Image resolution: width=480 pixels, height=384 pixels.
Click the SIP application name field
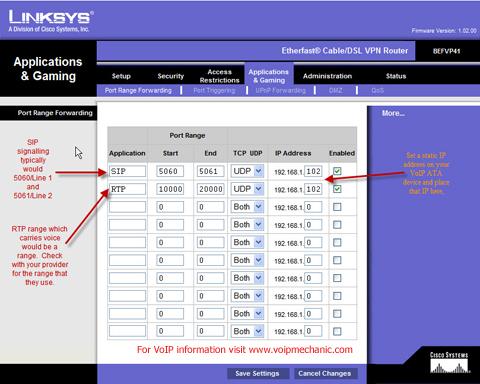point(127,171)
